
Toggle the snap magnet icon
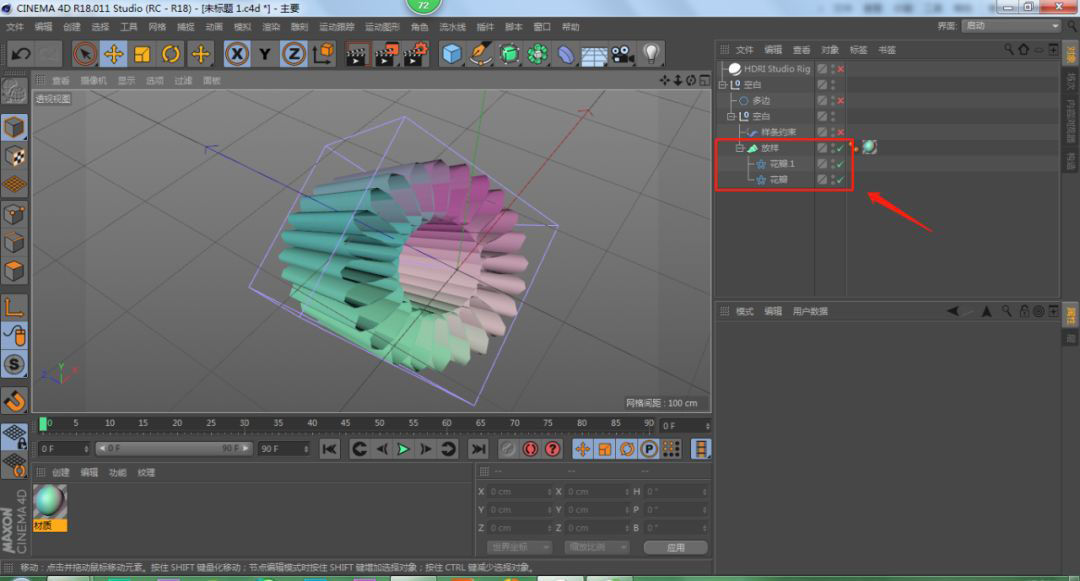coord(14,400)
